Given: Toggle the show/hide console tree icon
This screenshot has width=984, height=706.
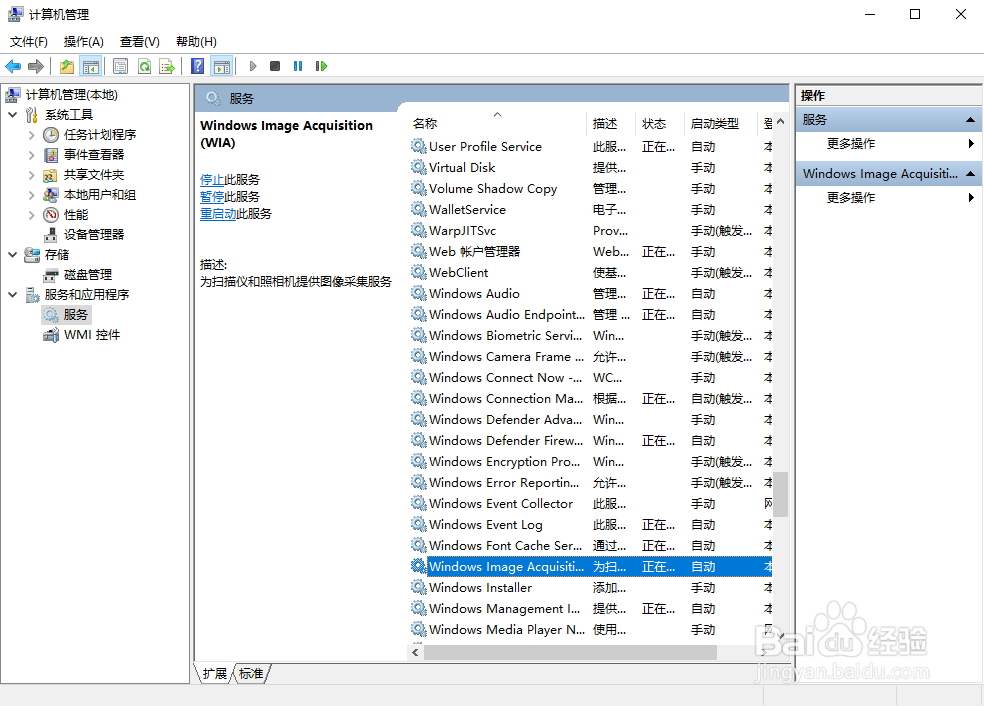Looking at the screenshot, I should [x=91, y=66].
